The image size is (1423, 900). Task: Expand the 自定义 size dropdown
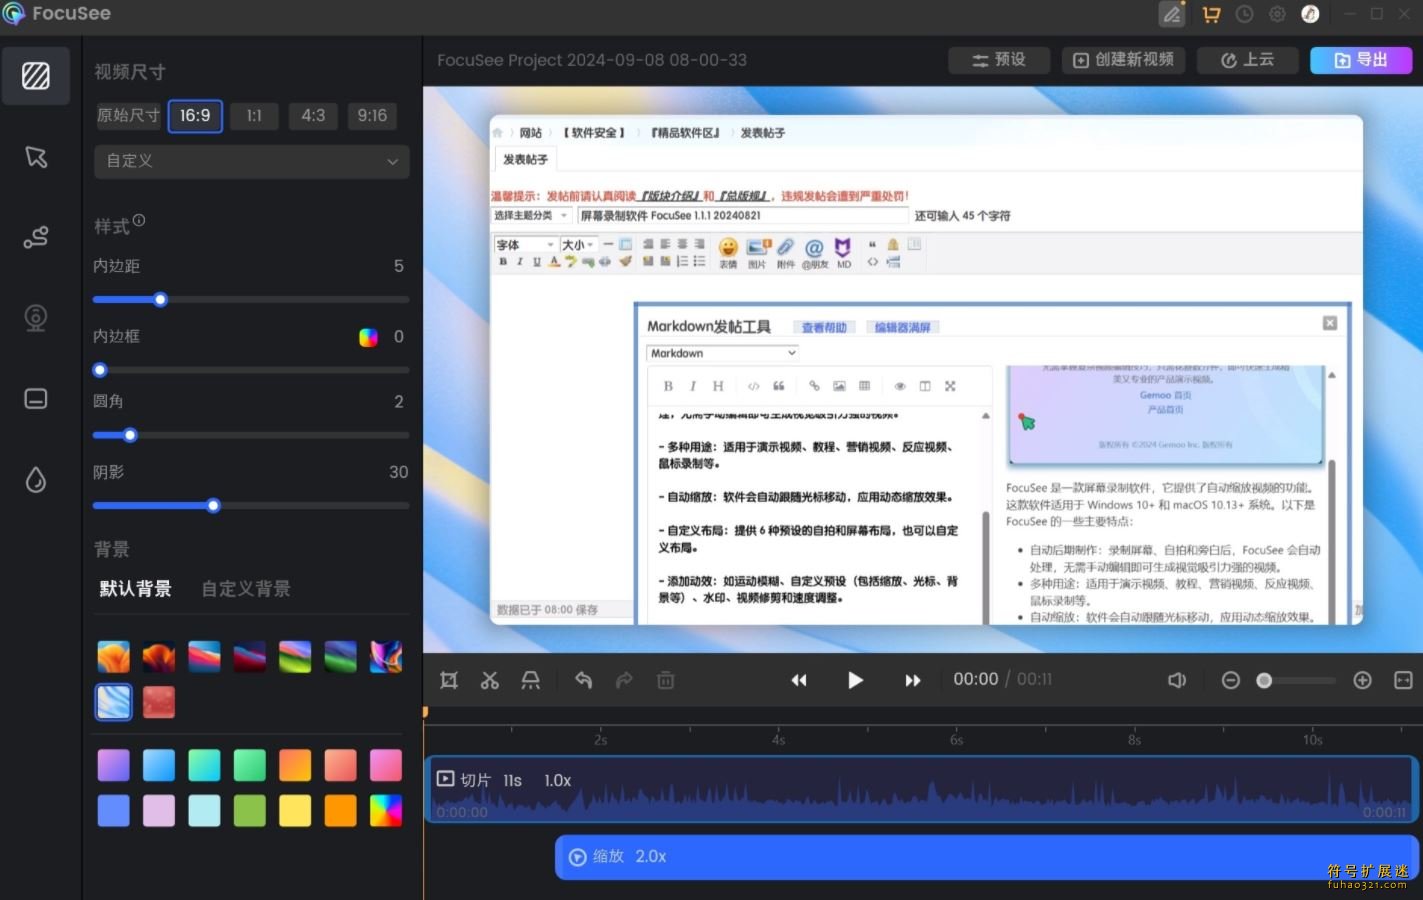point(252,161)
